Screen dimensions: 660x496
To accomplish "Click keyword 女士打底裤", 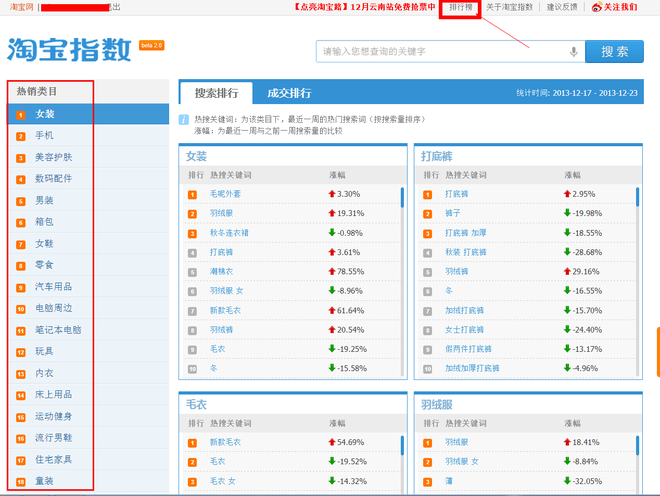I will [x=464, y=330].
